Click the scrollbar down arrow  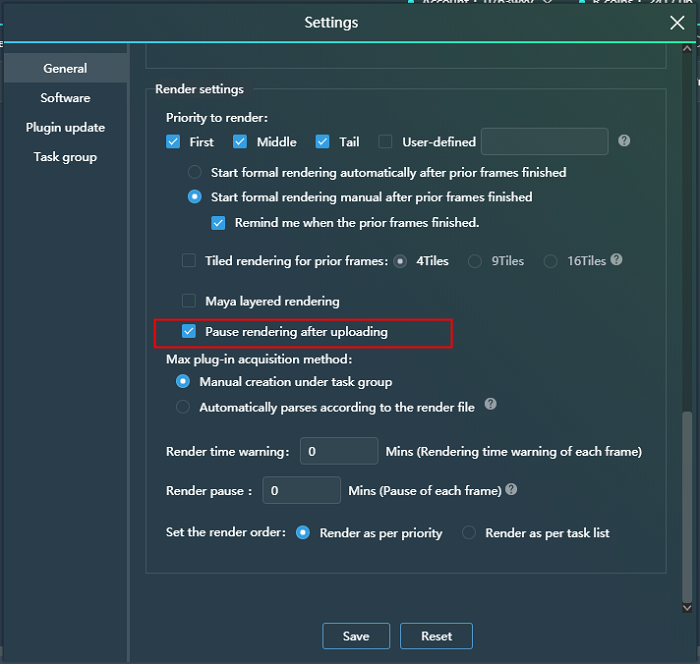click(x=686, y=606)
